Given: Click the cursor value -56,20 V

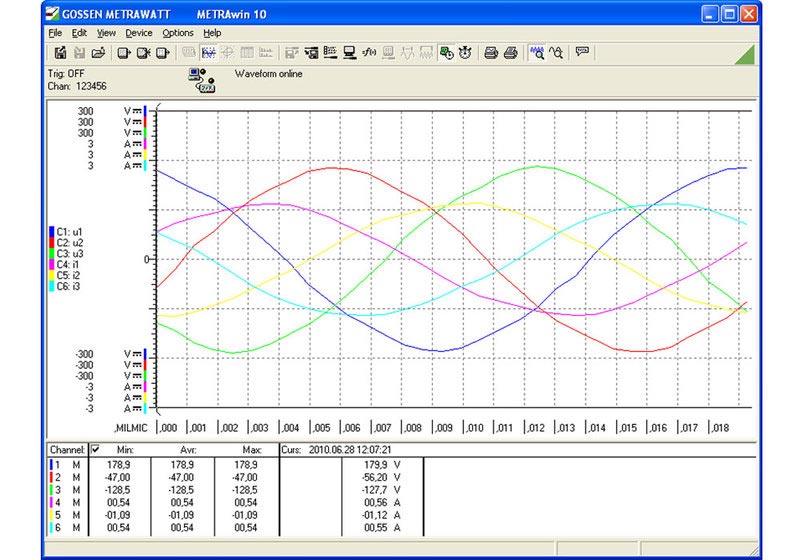Looking at the screenshot, I should [381, 477].
